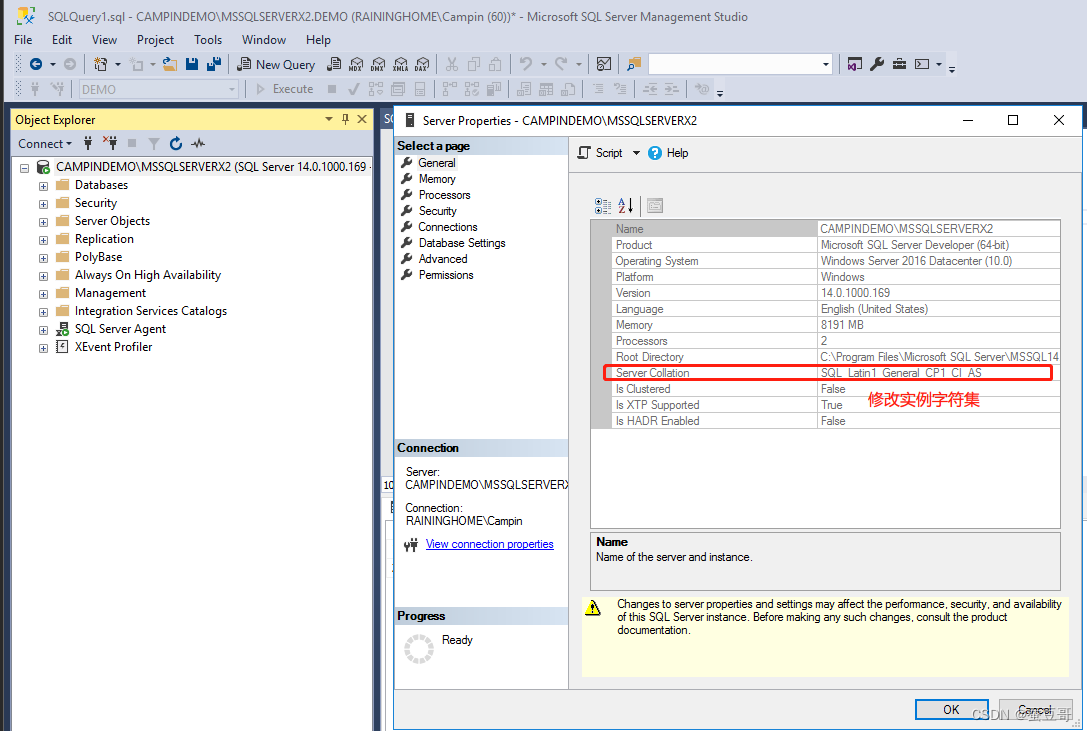This screenshot has height=731, width=1087.
Task: Select the Connections page
Action: coord(448,227)
